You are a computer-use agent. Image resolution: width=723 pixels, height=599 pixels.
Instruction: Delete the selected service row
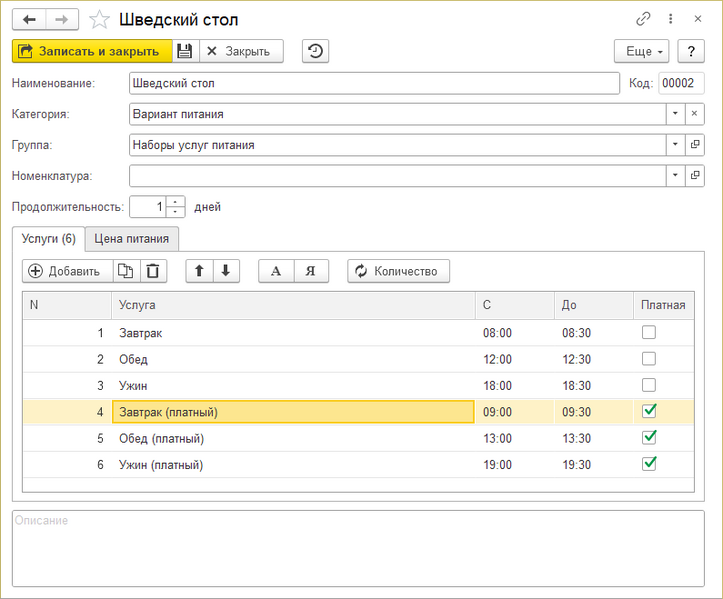tap(152, 271)
